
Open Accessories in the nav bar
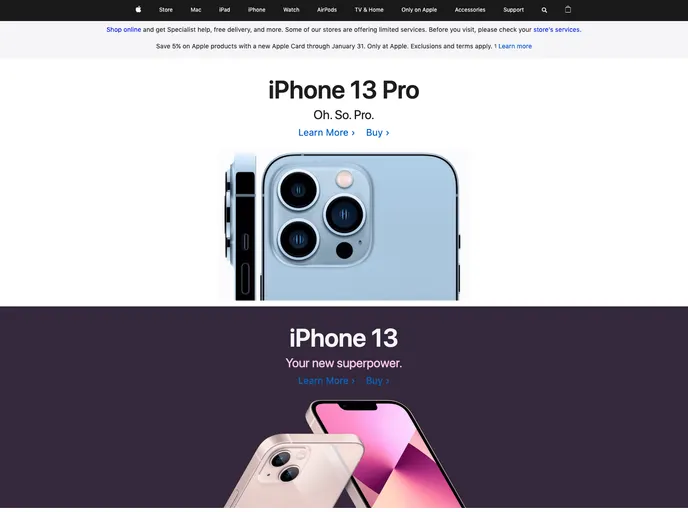[470, 10]
